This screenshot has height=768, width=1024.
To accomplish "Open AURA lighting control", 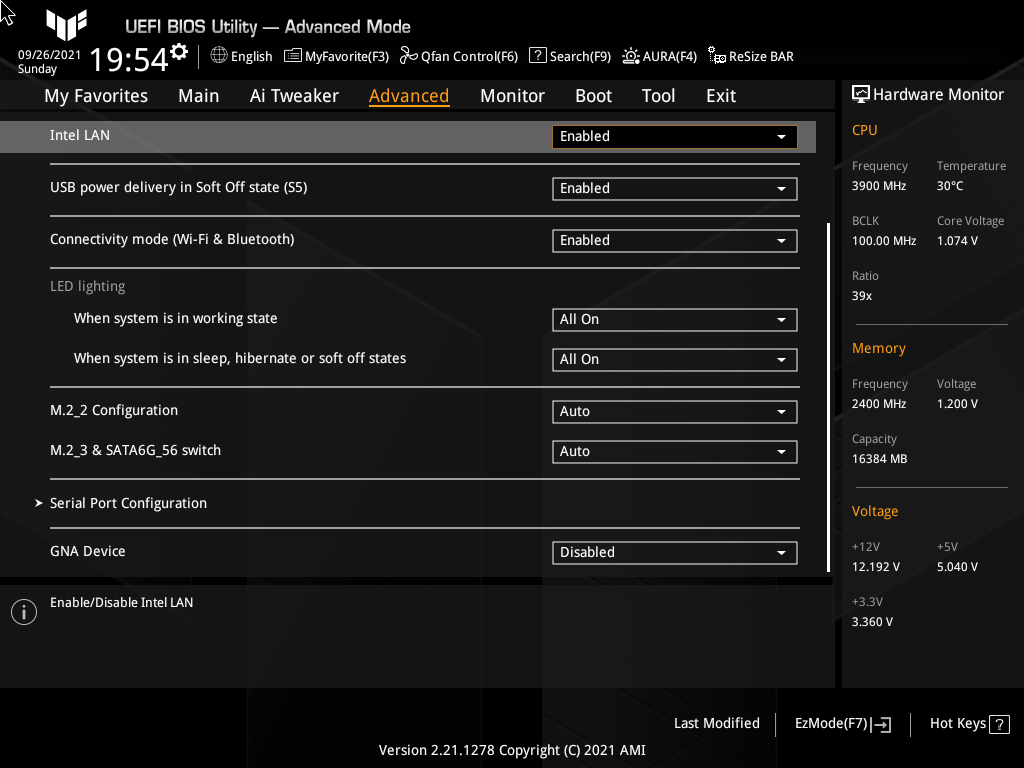I will (659, 56).
